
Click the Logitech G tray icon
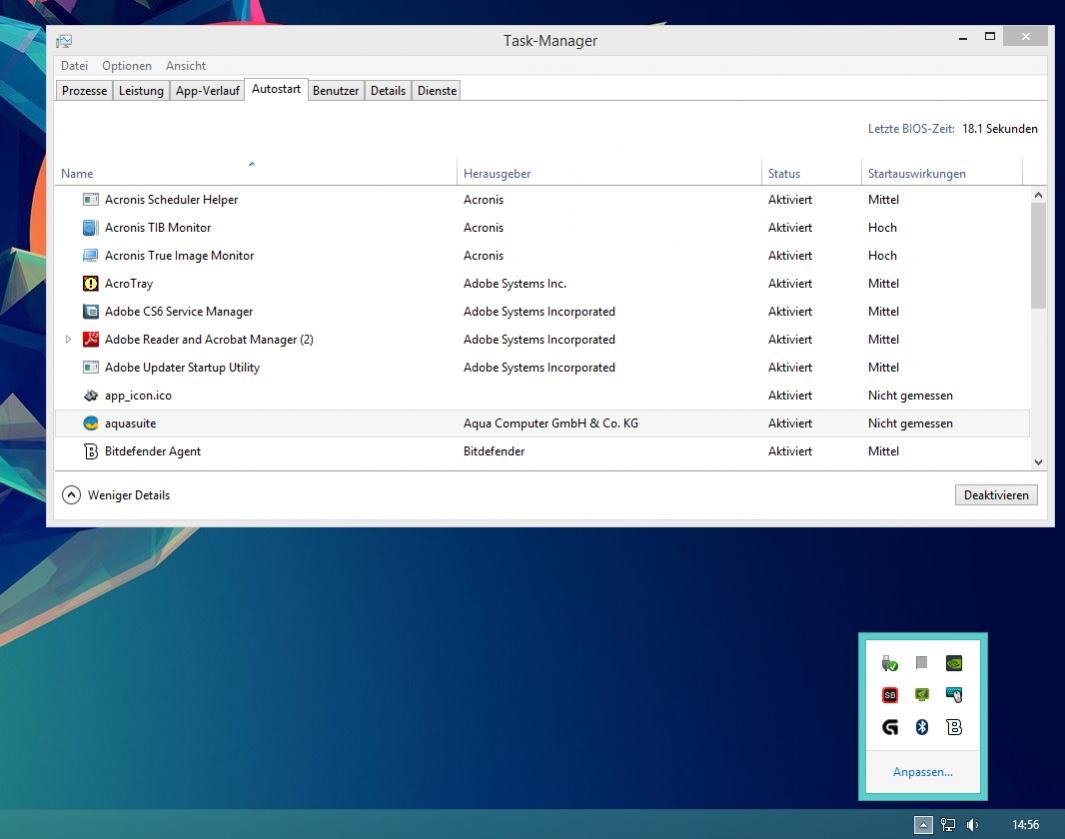pos(890,727)
